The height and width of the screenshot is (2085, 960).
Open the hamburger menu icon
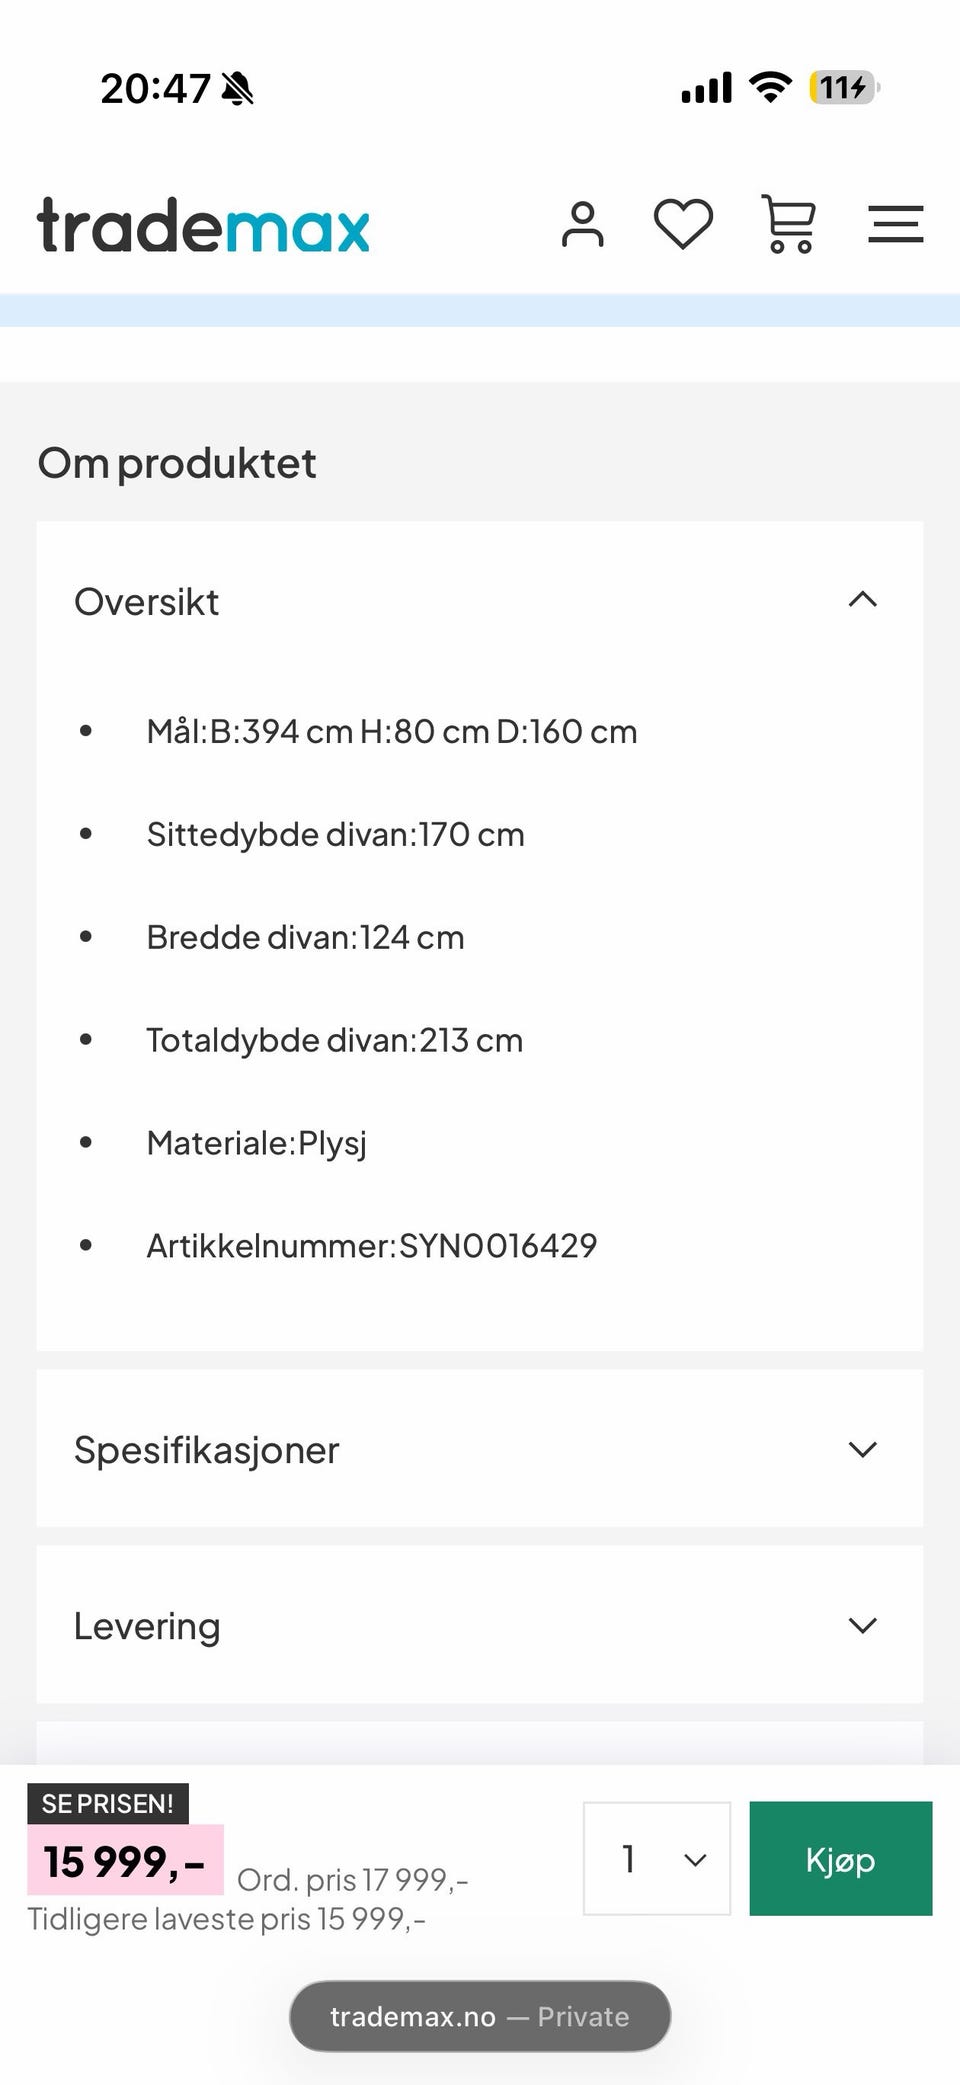pos(895,224)
